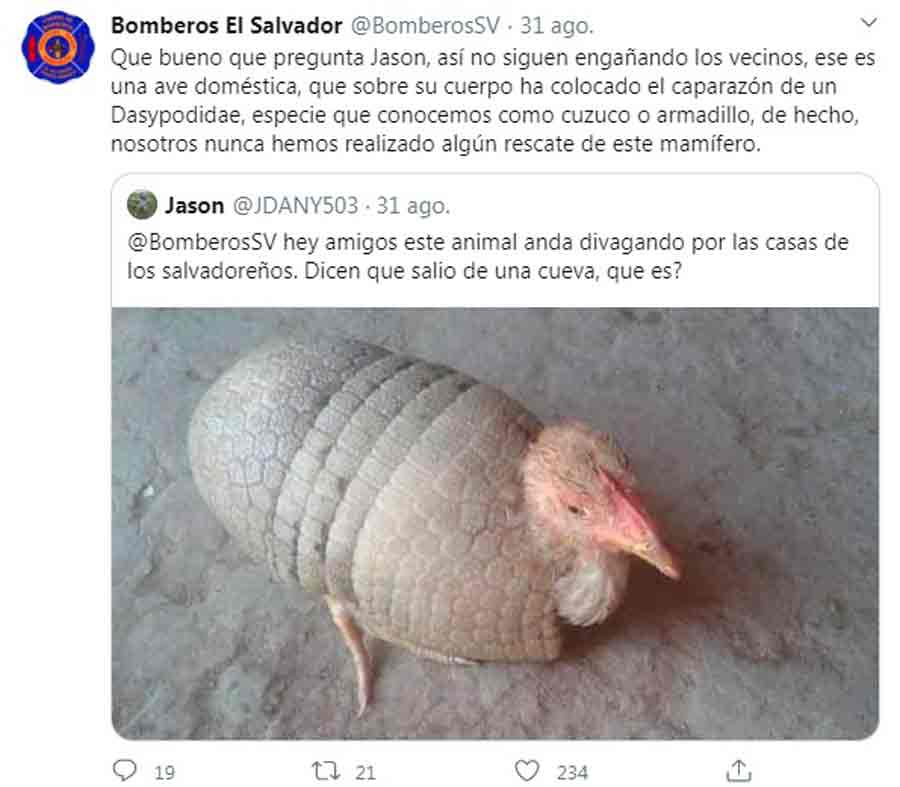Viewport: 900px width, 787px height.
Task: View the 19 replies count
Action: click(164, 772)
